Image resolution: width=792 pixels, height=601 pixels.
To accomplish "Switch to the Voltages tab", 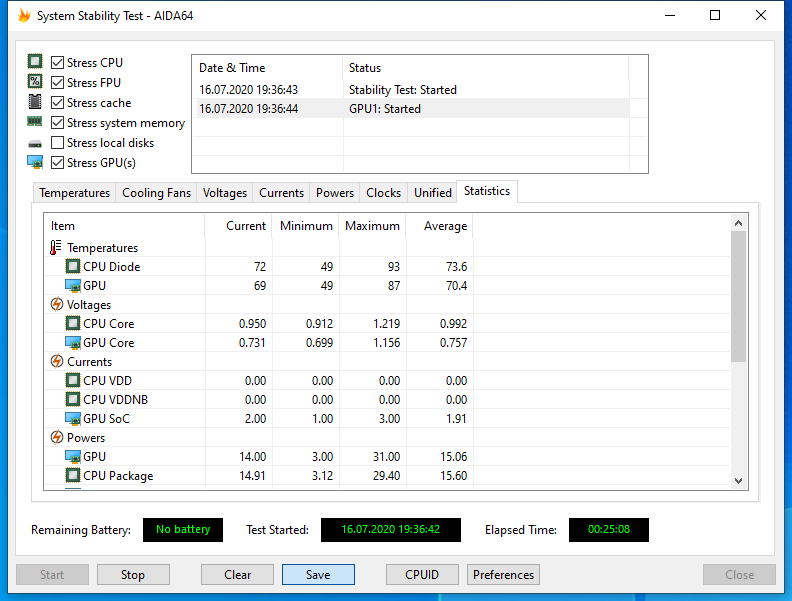I will 225,193.
